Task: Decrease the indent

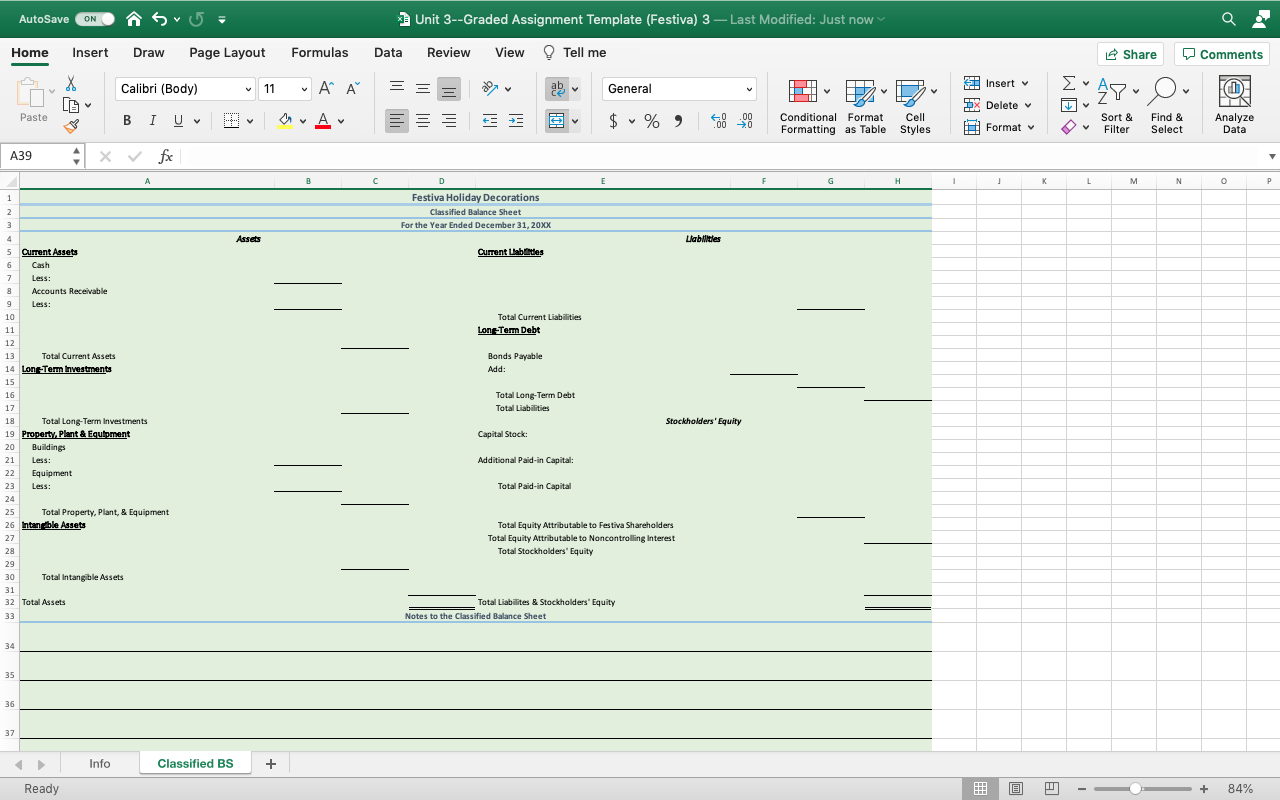Action: tap(490, 121)
